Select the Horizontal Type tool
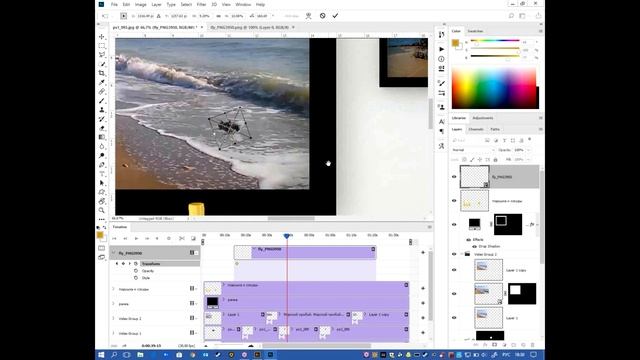Screen dimensions: 640x360 coord(102,174)
